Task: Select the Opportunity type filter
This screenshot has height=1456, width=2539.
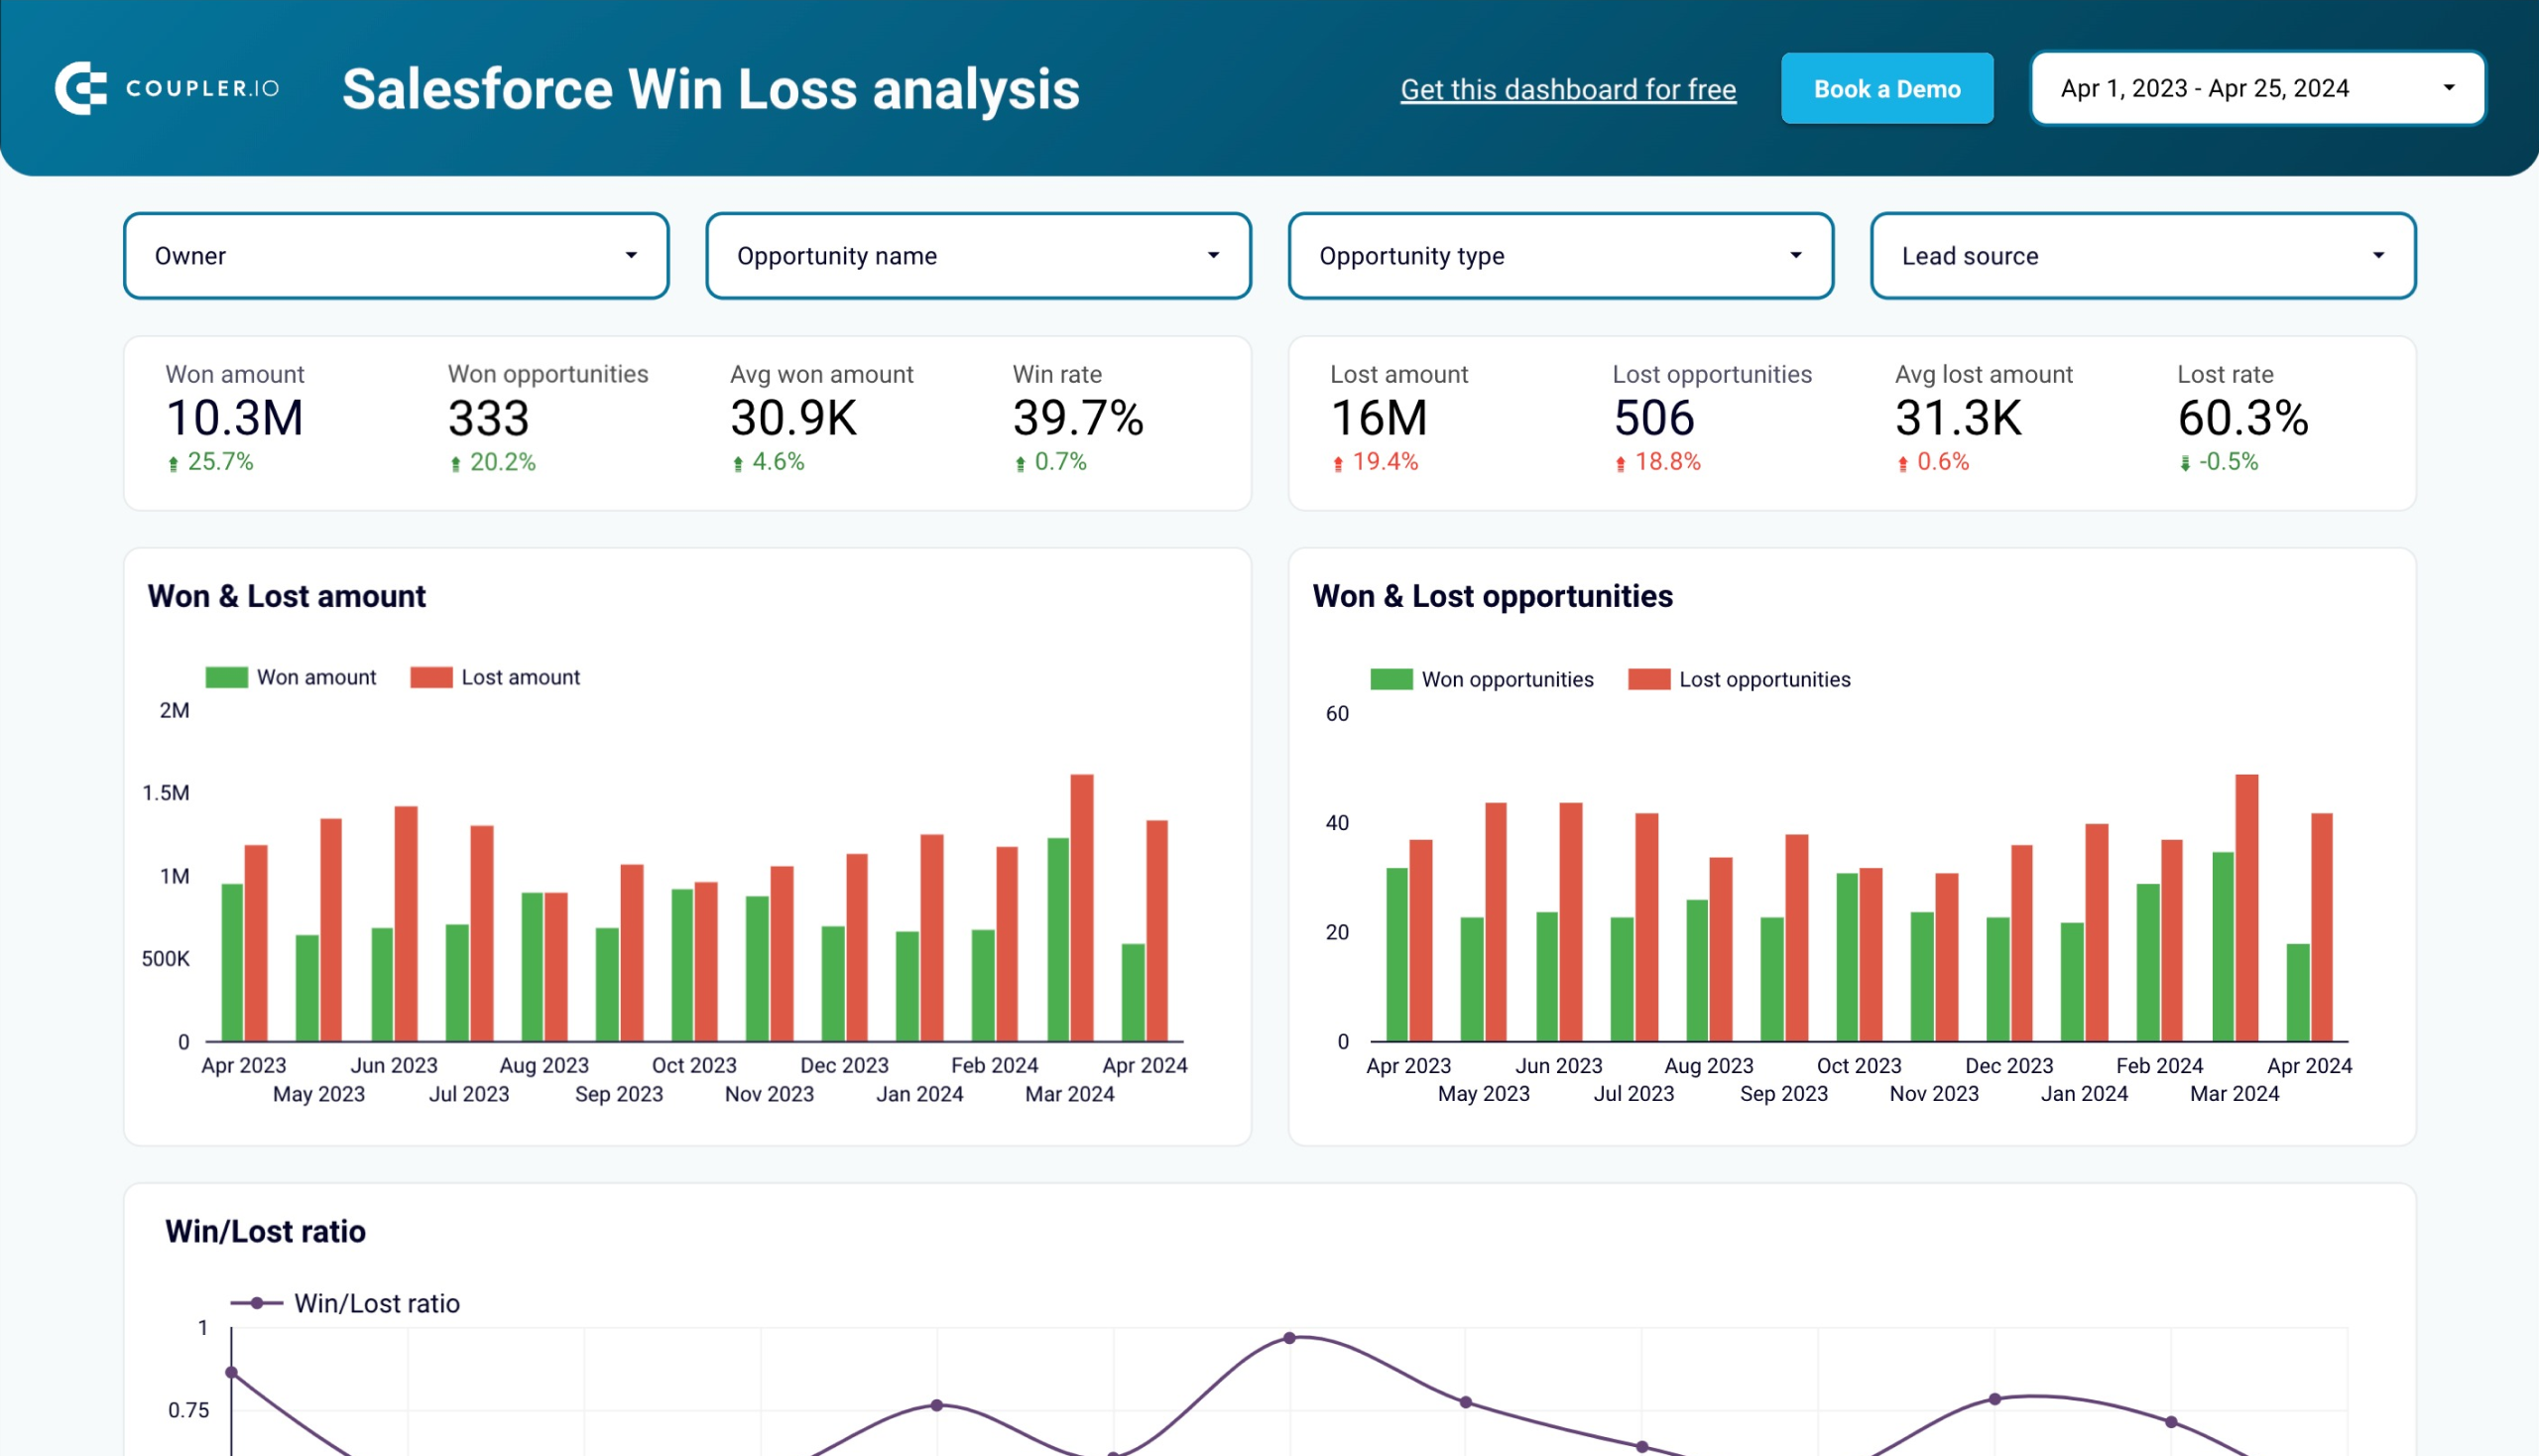Action: coord(1559,255)
